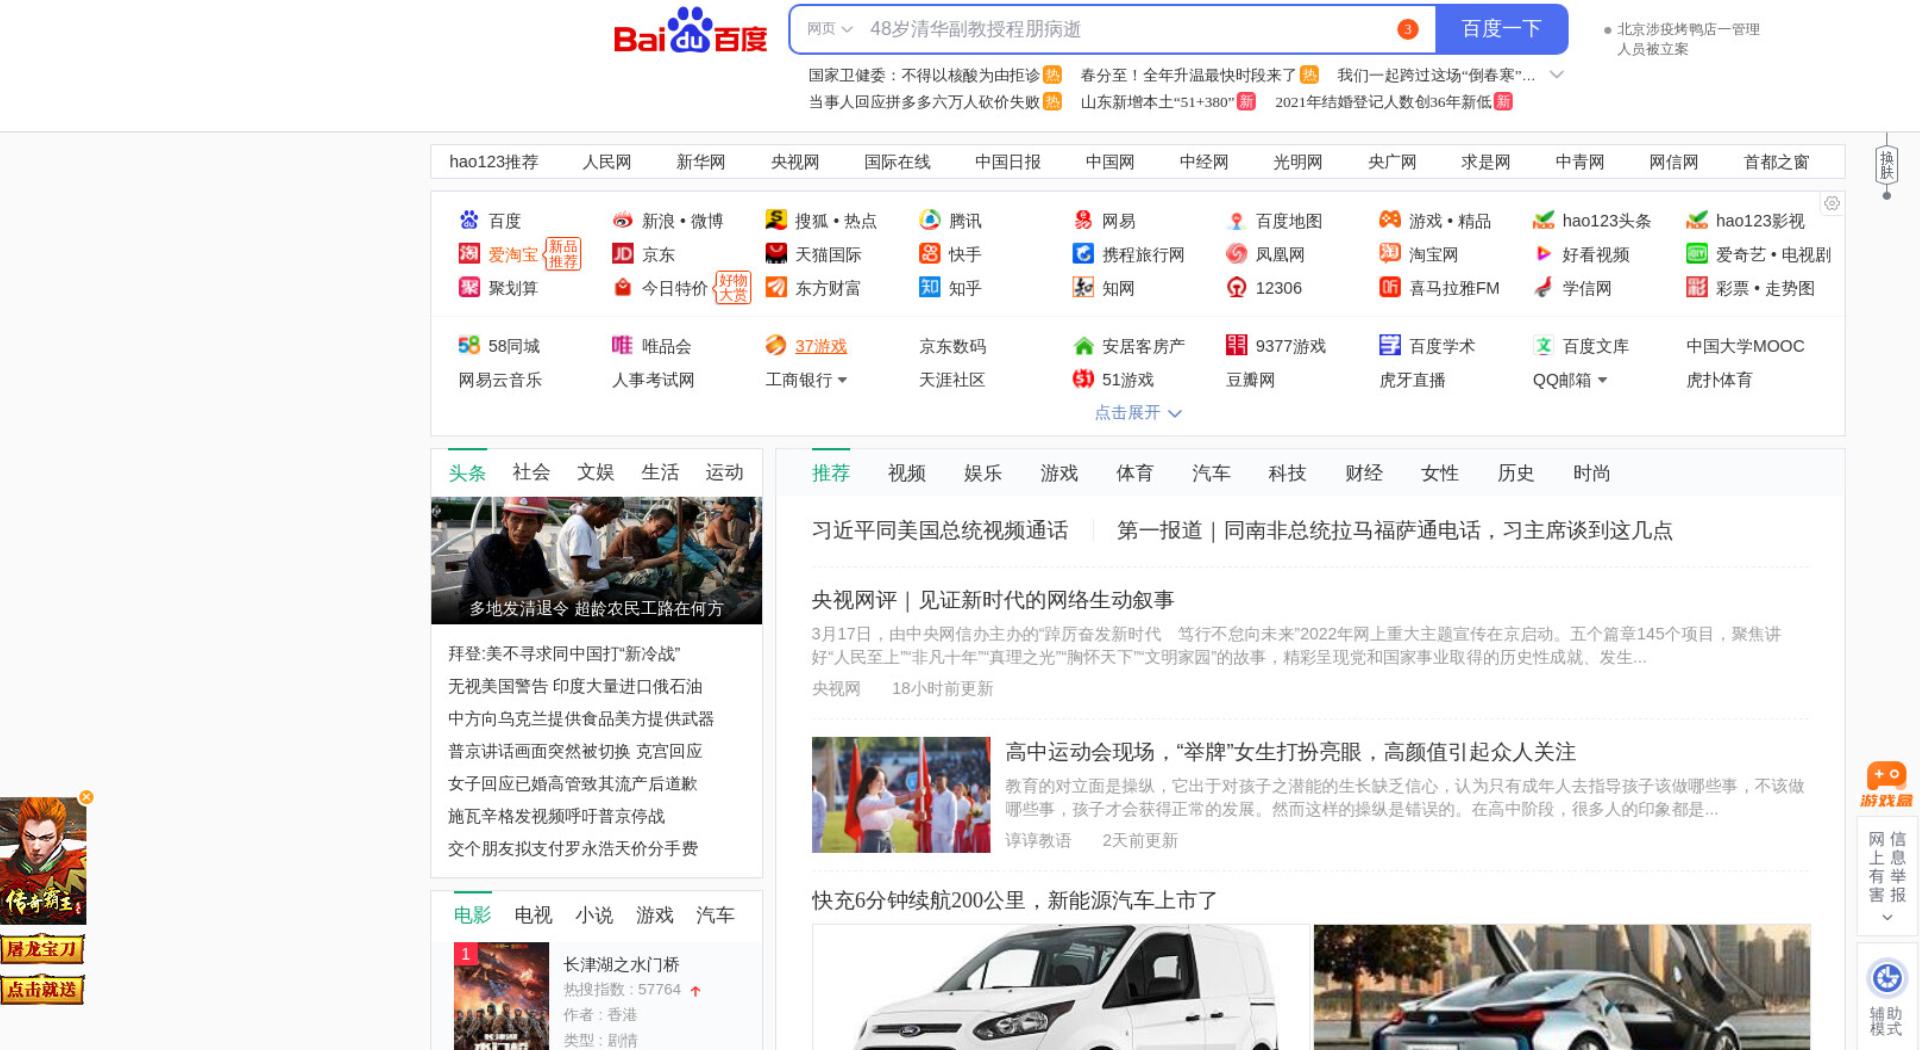
Task: Open the 网页 search type dropdown
Action: pyautogui.click(x=829, y=29)
